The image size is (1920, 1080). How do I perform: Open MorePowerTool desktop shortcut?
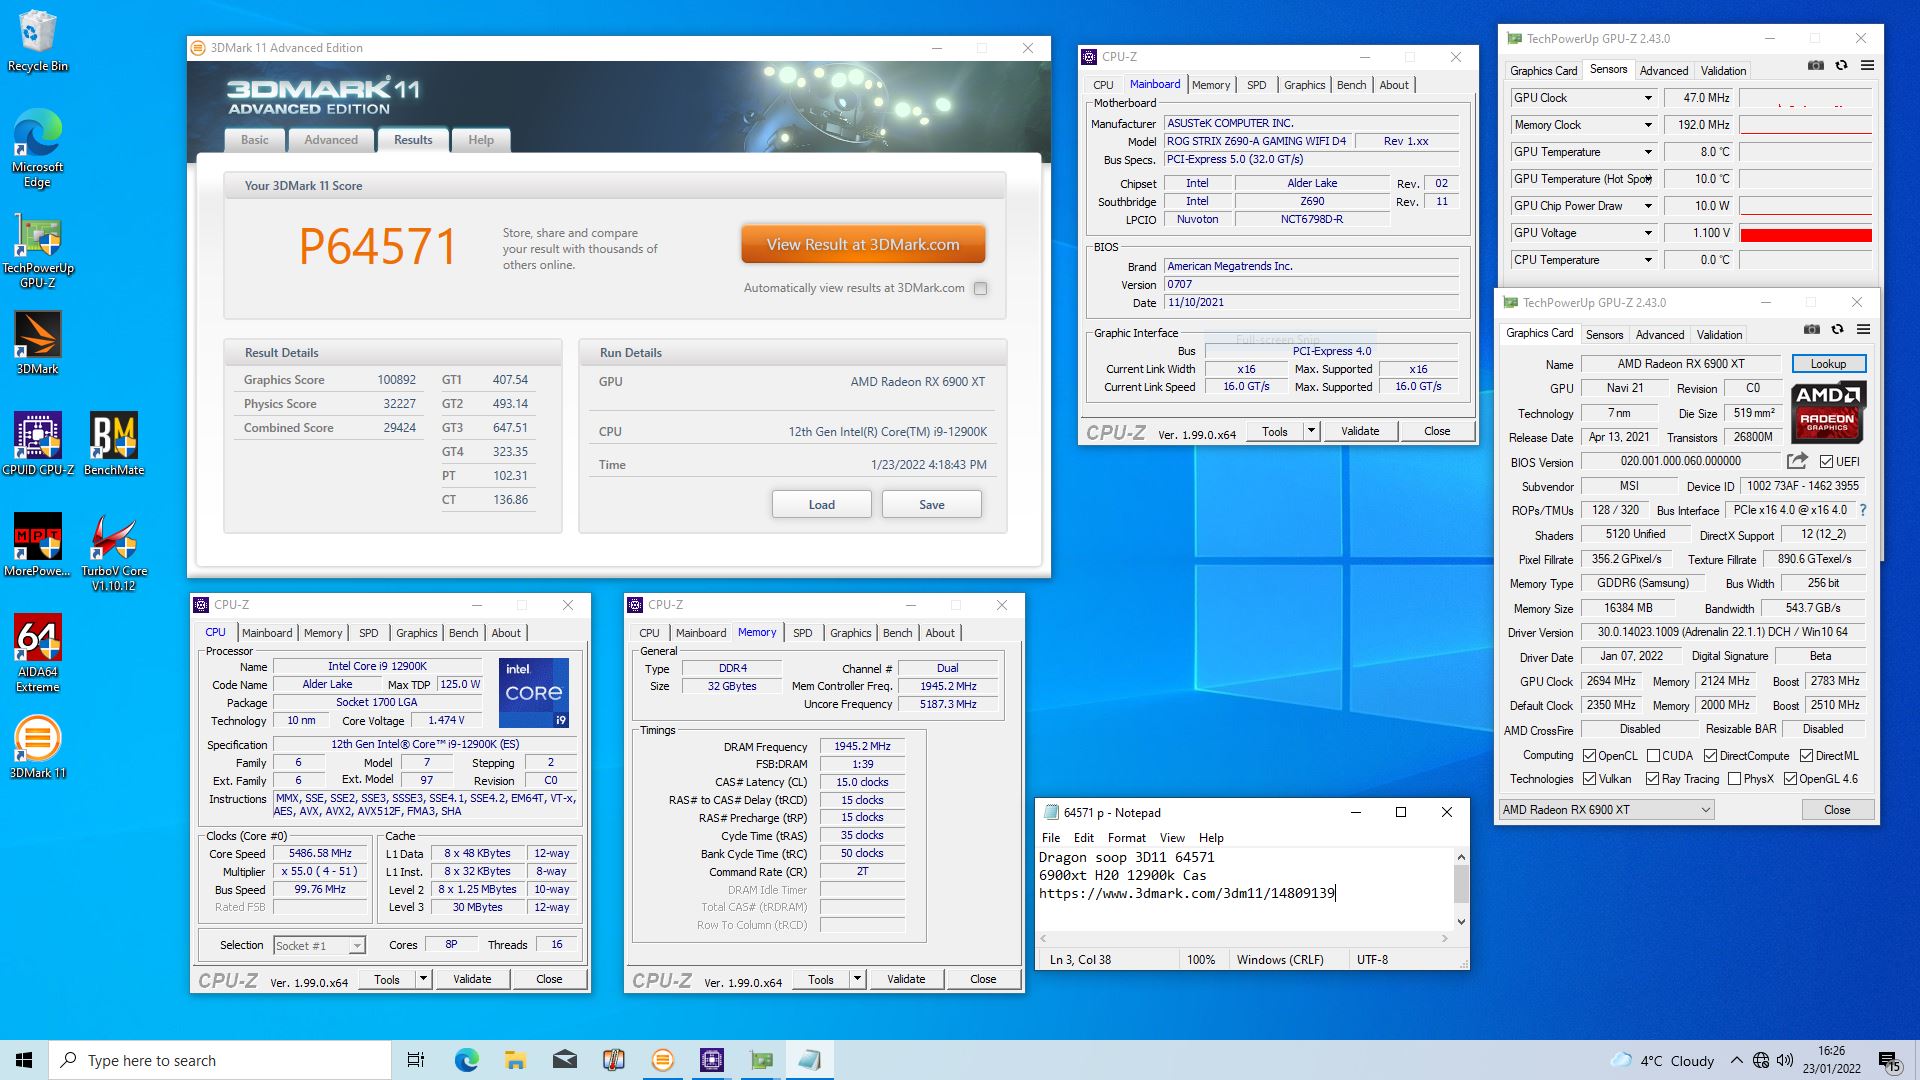point(38,545)
